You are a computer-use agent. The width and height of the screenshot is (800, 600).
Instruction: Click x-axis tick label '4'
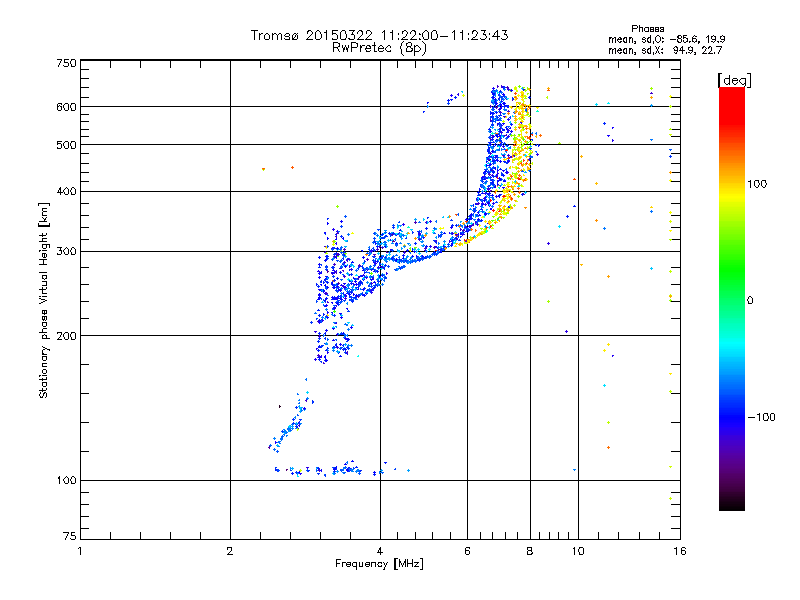point(380,551)
